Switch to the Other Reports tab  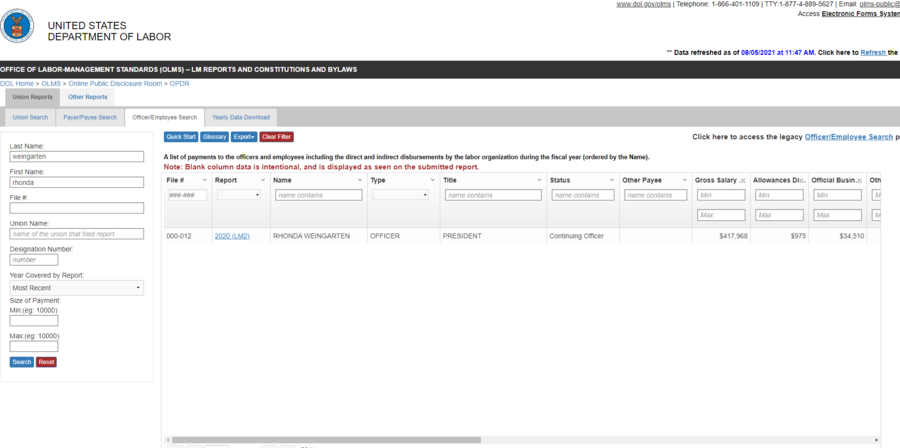click(88, 97)
